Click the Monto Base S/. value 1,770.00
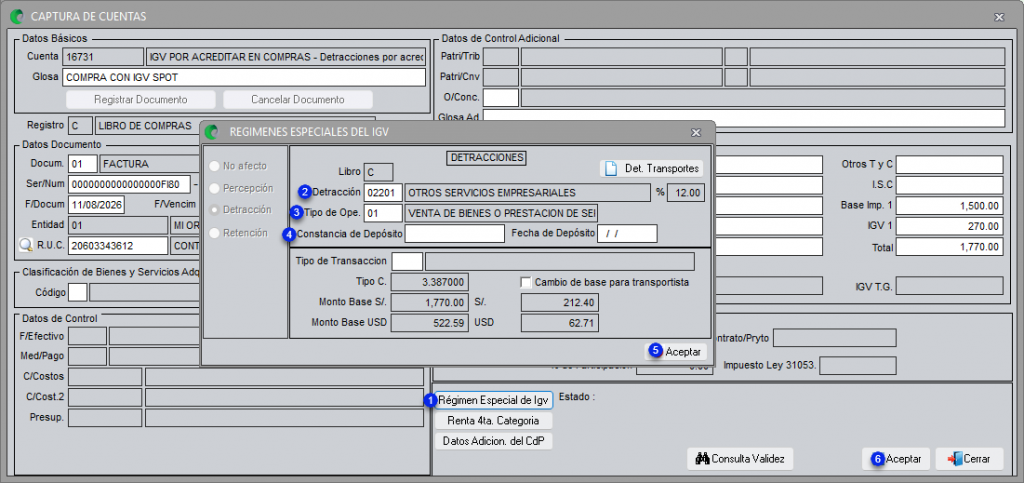 430,303
